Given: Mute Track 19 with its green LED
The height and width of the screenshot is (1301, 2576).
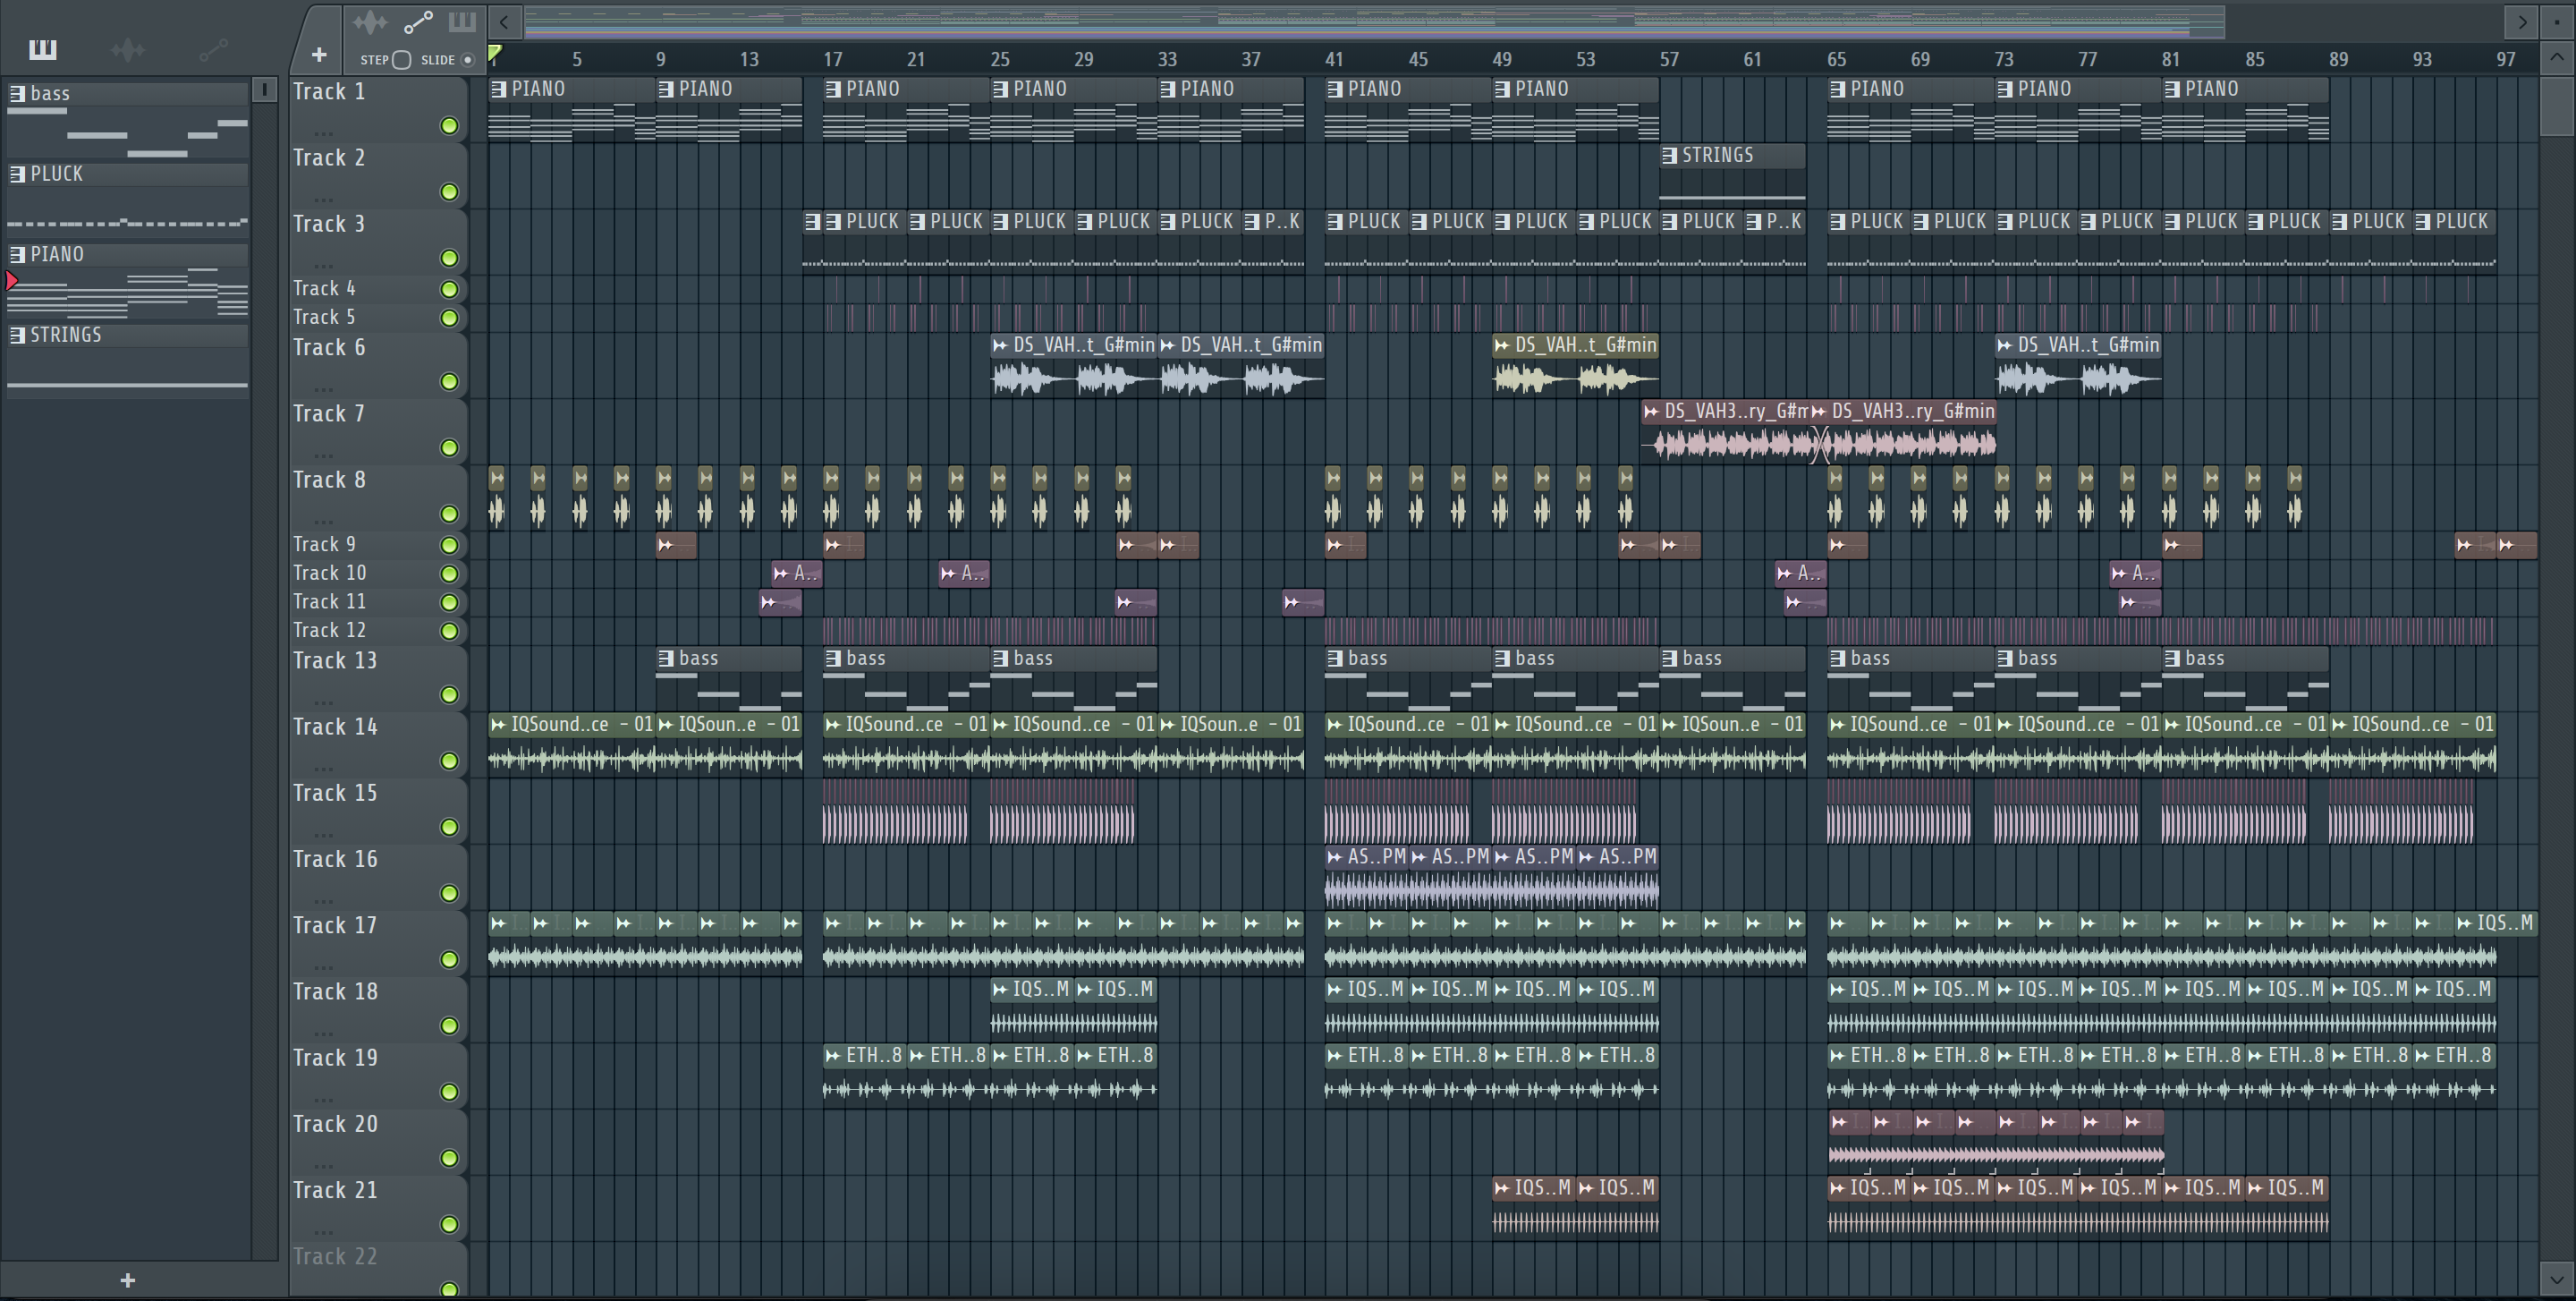Looking at the screenshot, I should tap(449, 1092).
